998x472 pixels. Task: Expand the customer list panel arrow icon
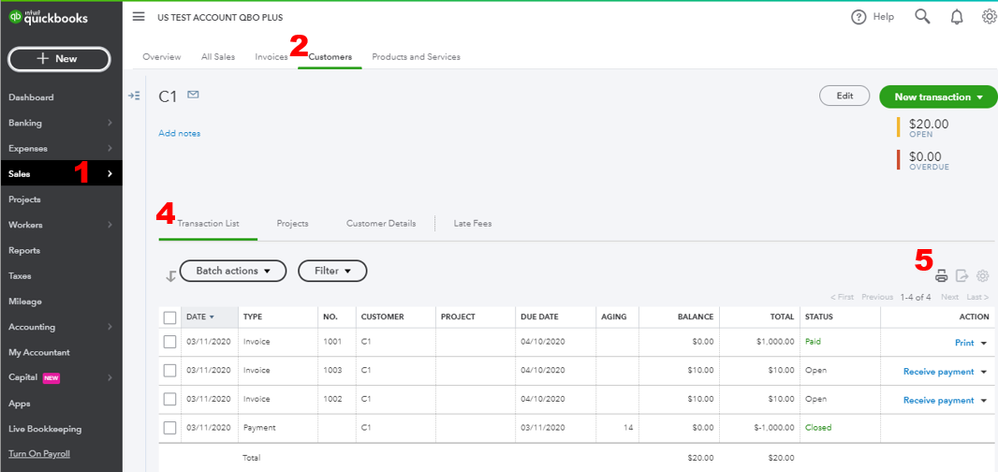point(134,95)
